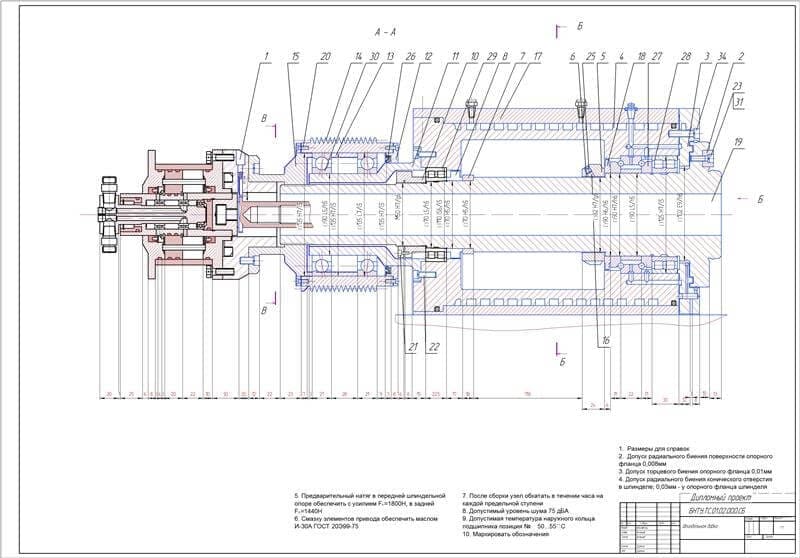Click part callout number 29
The image size is (800, 558).
(x=491, y=57)
